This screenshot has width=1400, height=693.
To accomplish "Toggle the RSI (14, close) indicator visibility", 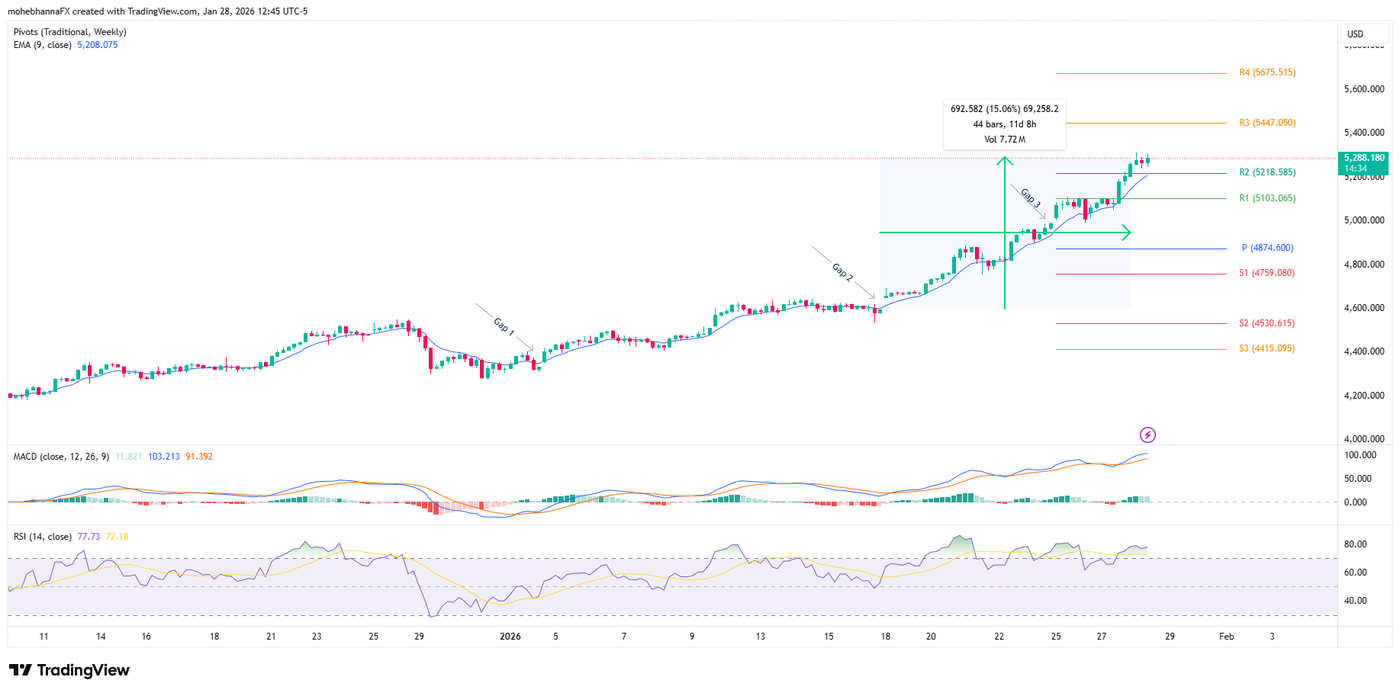I will click(45, 535).
